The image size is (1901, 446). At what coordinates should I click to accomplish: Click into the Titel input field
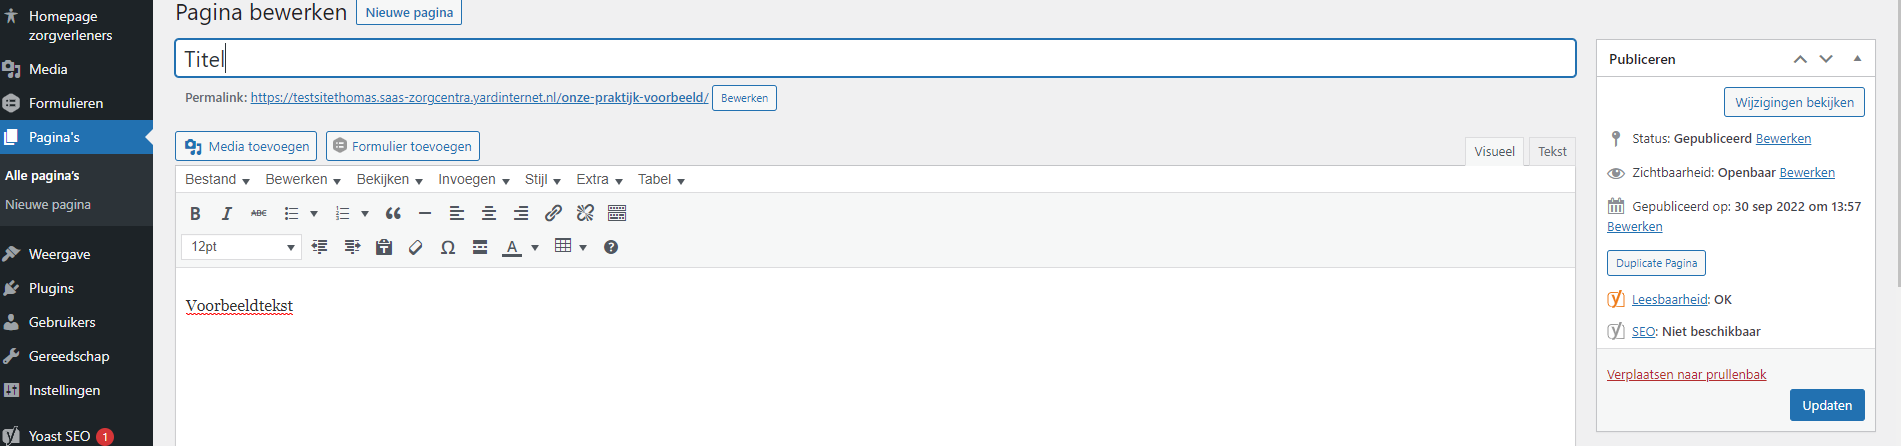(875, 59)
